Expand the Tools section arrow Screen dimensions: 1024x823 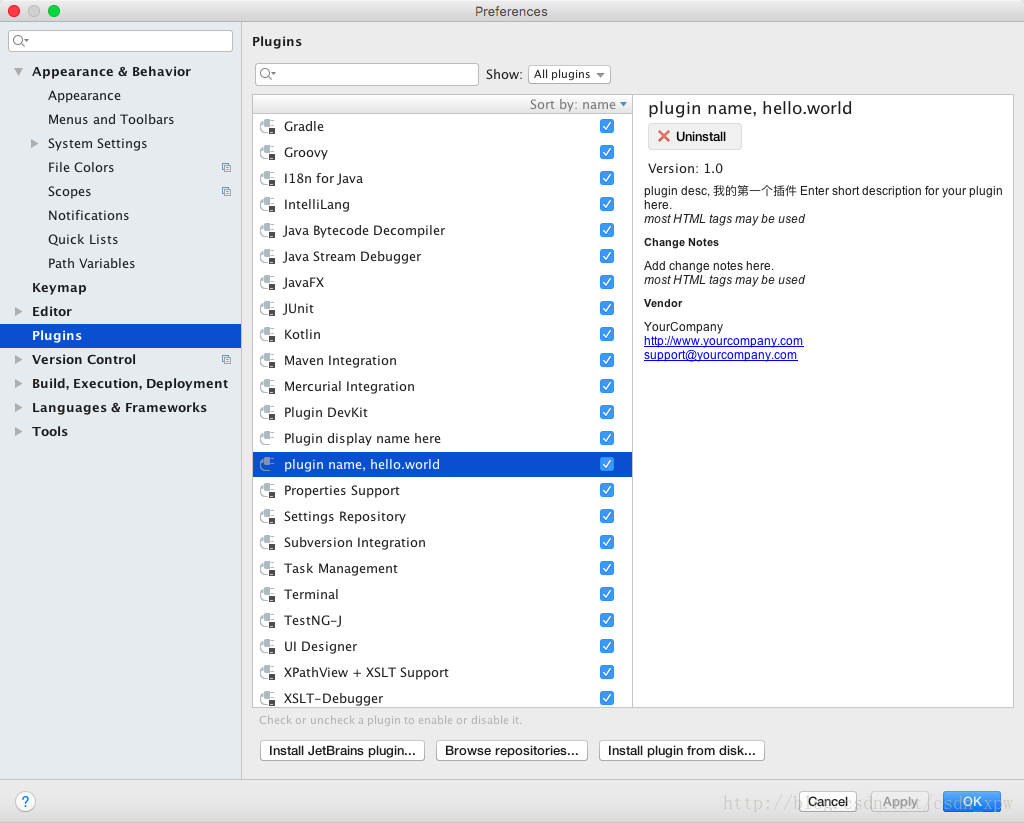pyautogui.click(x=18, y=432)
